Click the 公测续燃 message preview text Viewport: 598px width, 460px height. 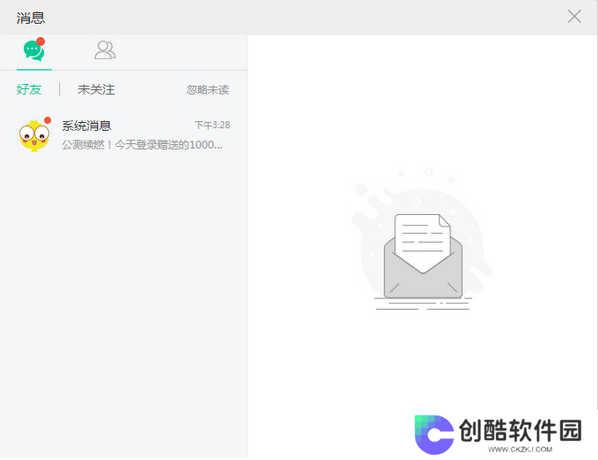142,145
